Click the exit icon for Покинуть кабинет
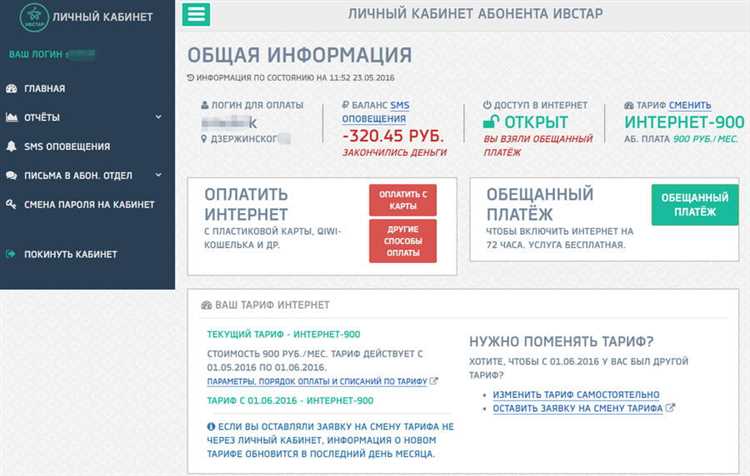Viewport: 750px width, 476px height. point(11,254)
